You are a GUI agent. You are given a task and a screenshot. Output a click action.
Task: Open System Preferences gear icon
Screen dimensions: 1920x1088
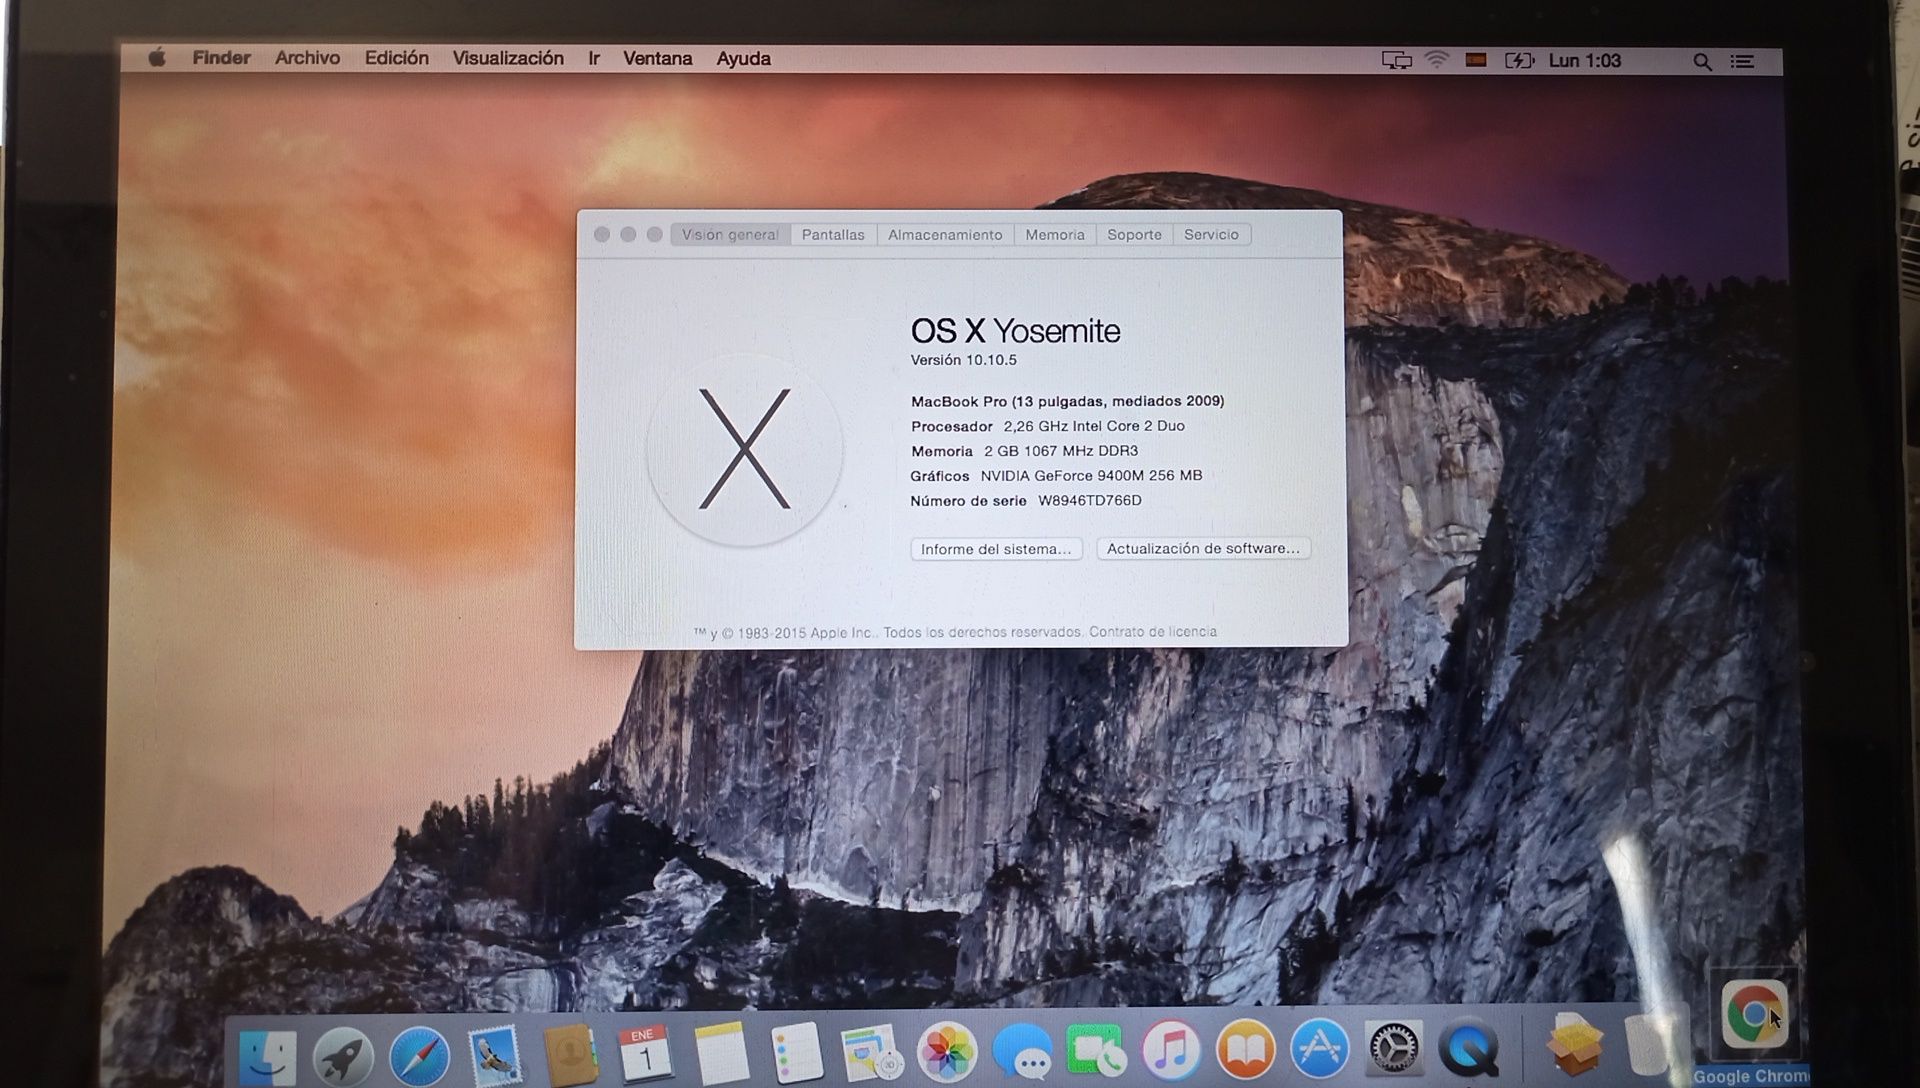tap(1394, 1048)
